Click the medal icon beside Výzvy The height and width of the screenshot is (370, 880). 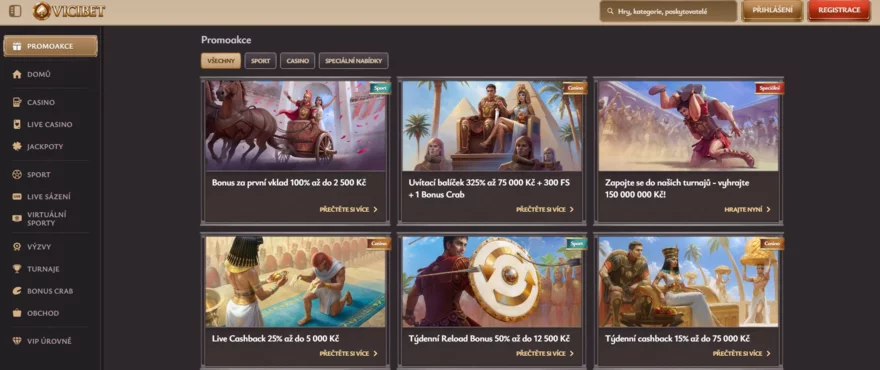[17, 246]
